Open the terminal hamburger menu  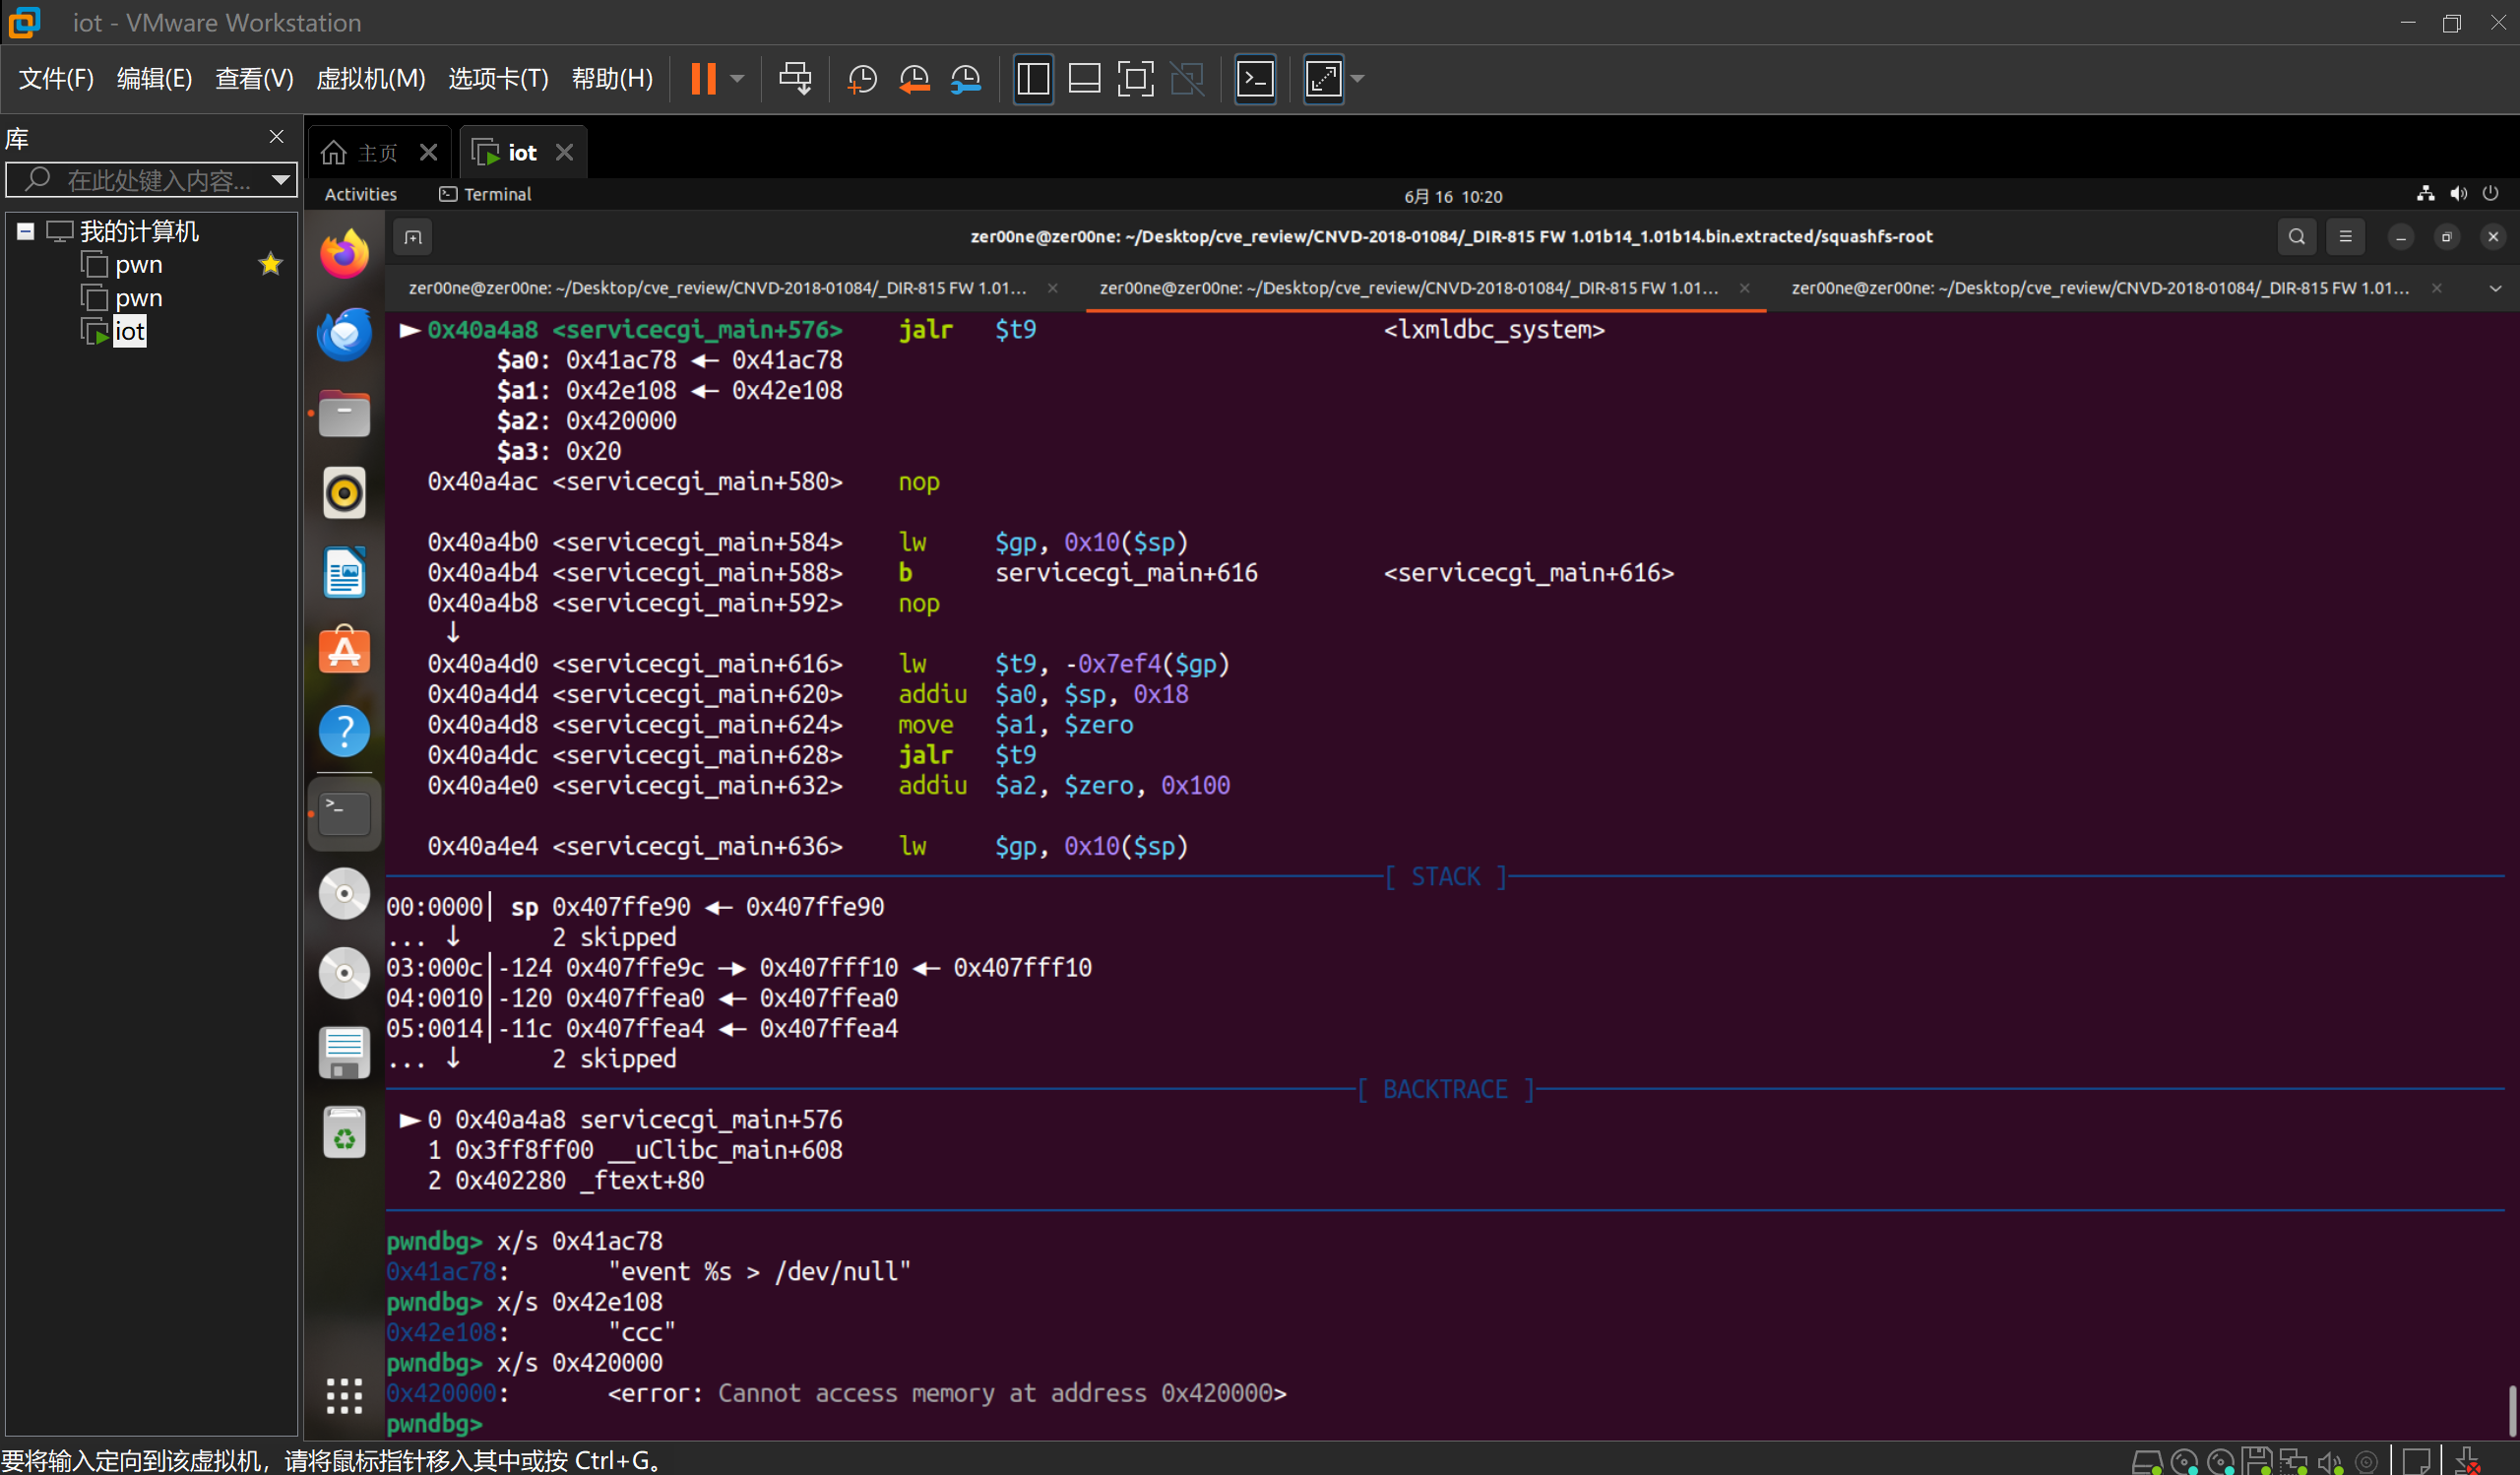point(2346,237)
